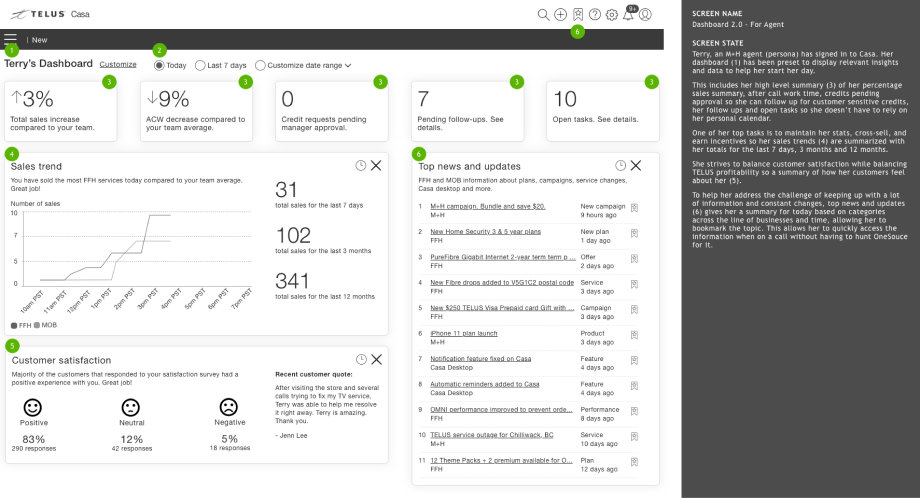Click the Neutral face icon

tap(130, 407)
